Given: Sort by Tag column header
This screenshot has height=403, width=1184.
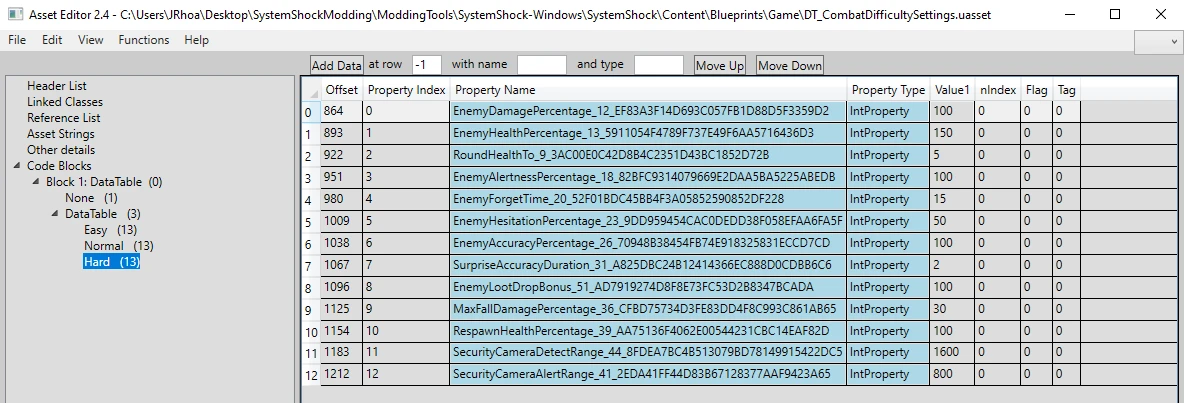Looking at the screenshot, I should pos(1067,90).
